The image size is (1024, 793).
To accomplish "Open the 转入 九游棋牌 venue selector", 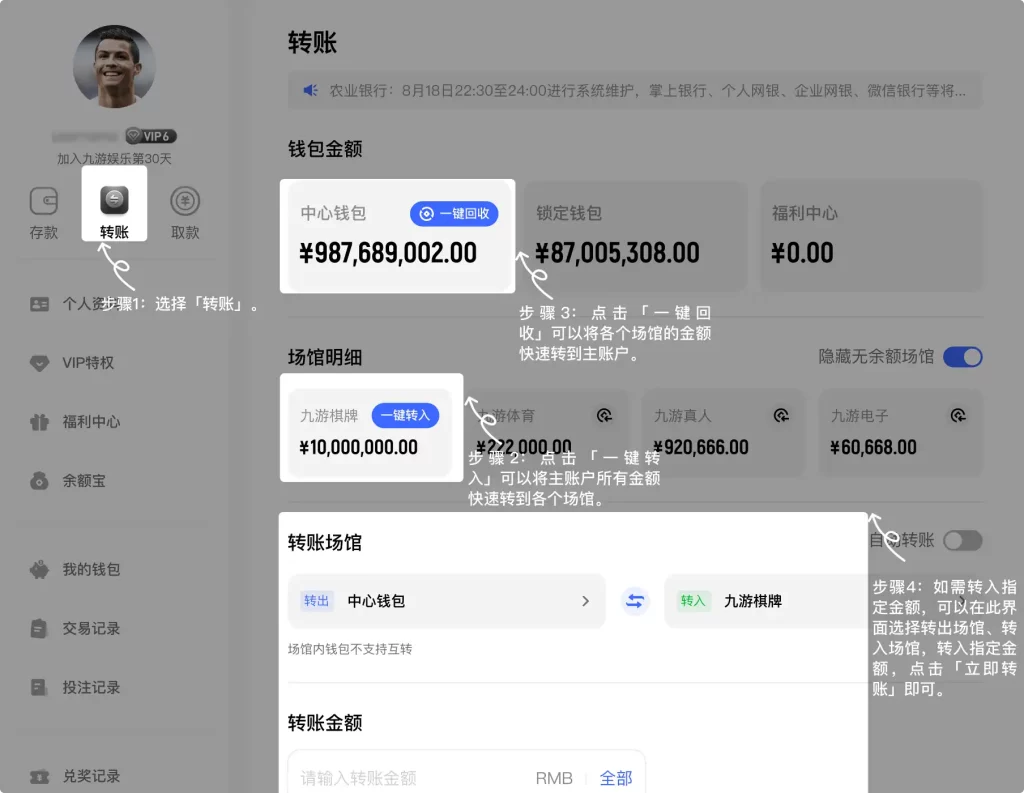I will (764, 601).
